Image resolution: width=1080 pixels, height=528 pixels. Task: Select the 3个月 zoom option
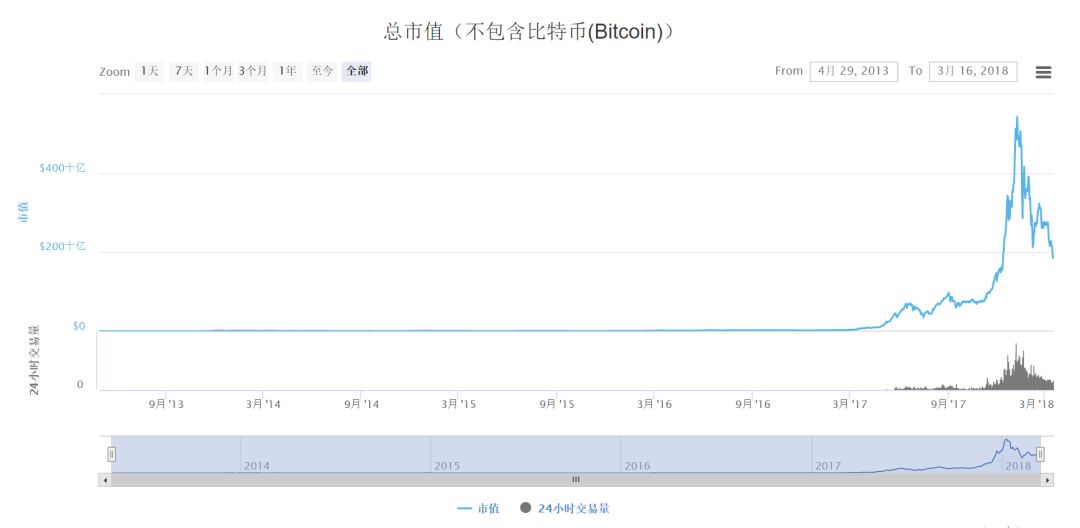[x=253, y=71]
